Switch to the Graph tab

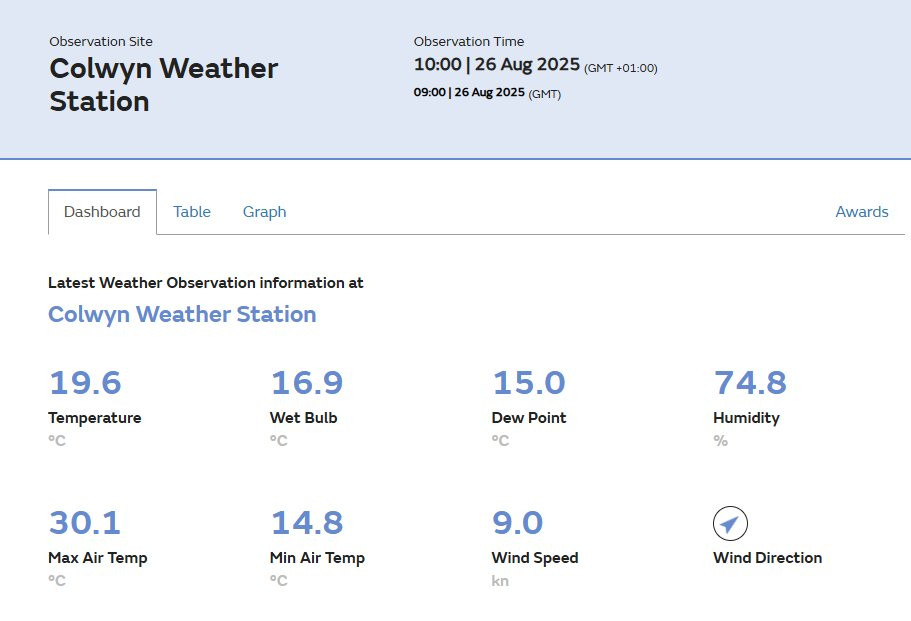click(264, 212)
